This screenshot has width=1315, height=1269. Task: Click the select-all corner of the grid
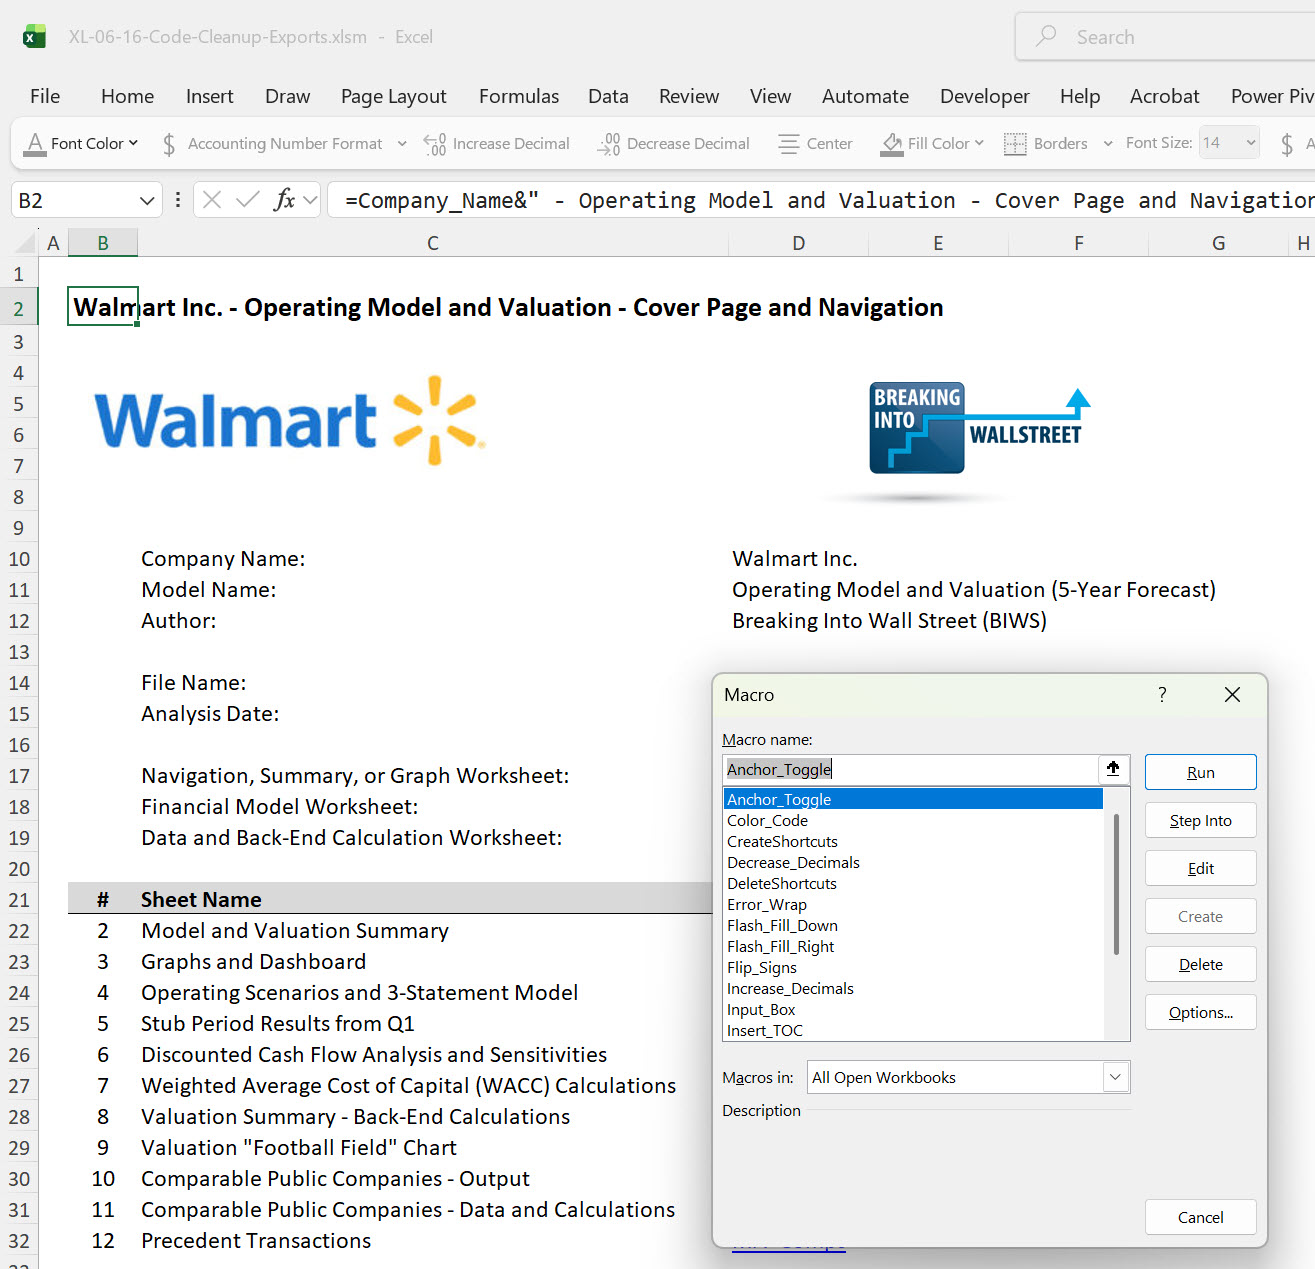[x=24, y=243]
